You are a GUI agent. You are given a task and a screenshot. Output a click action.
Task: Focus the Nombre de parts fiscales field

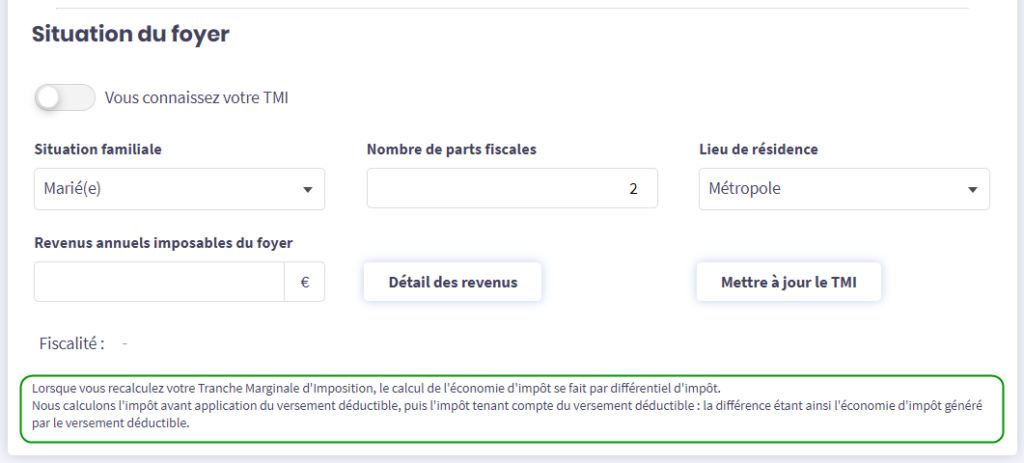[x=511, y=188]
